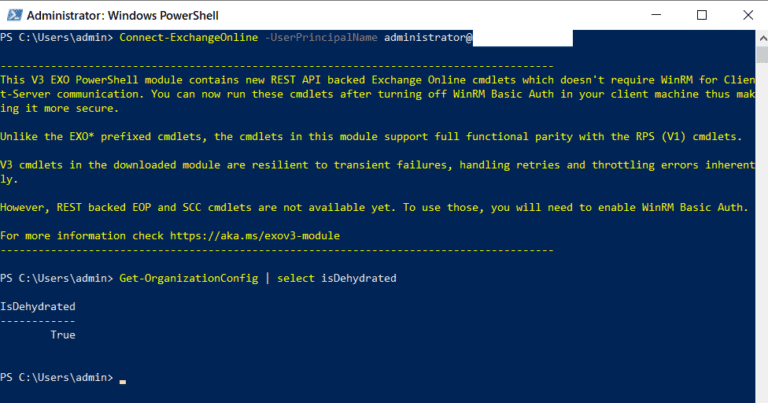Viewport: 768px width, 403px height.
Task: Minimize the Windows PowerShell window
Action: (656, 15)
